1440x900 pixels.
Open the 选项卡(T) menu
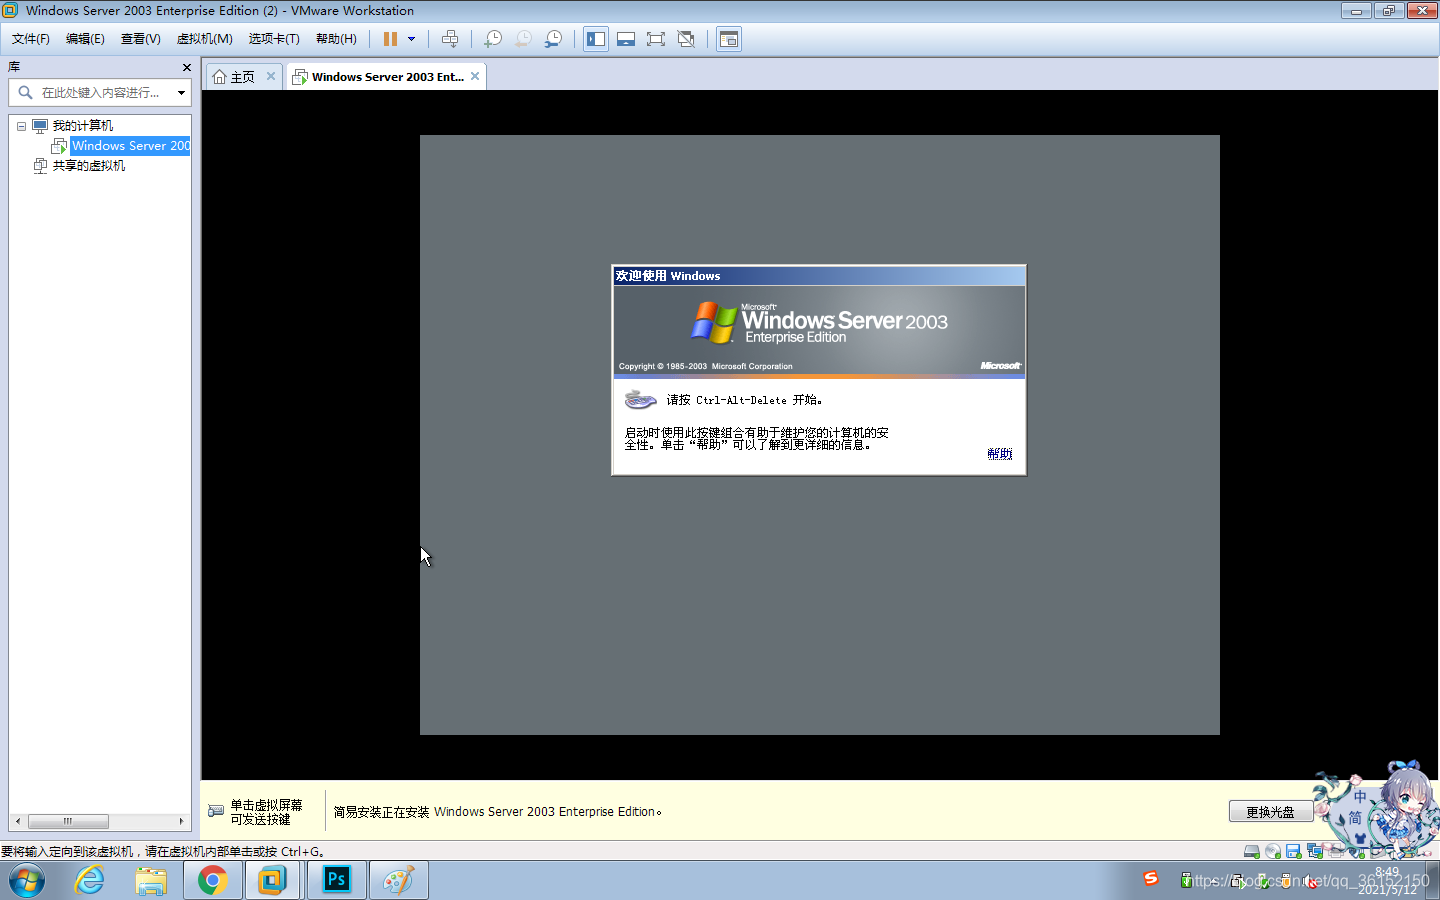274,39
